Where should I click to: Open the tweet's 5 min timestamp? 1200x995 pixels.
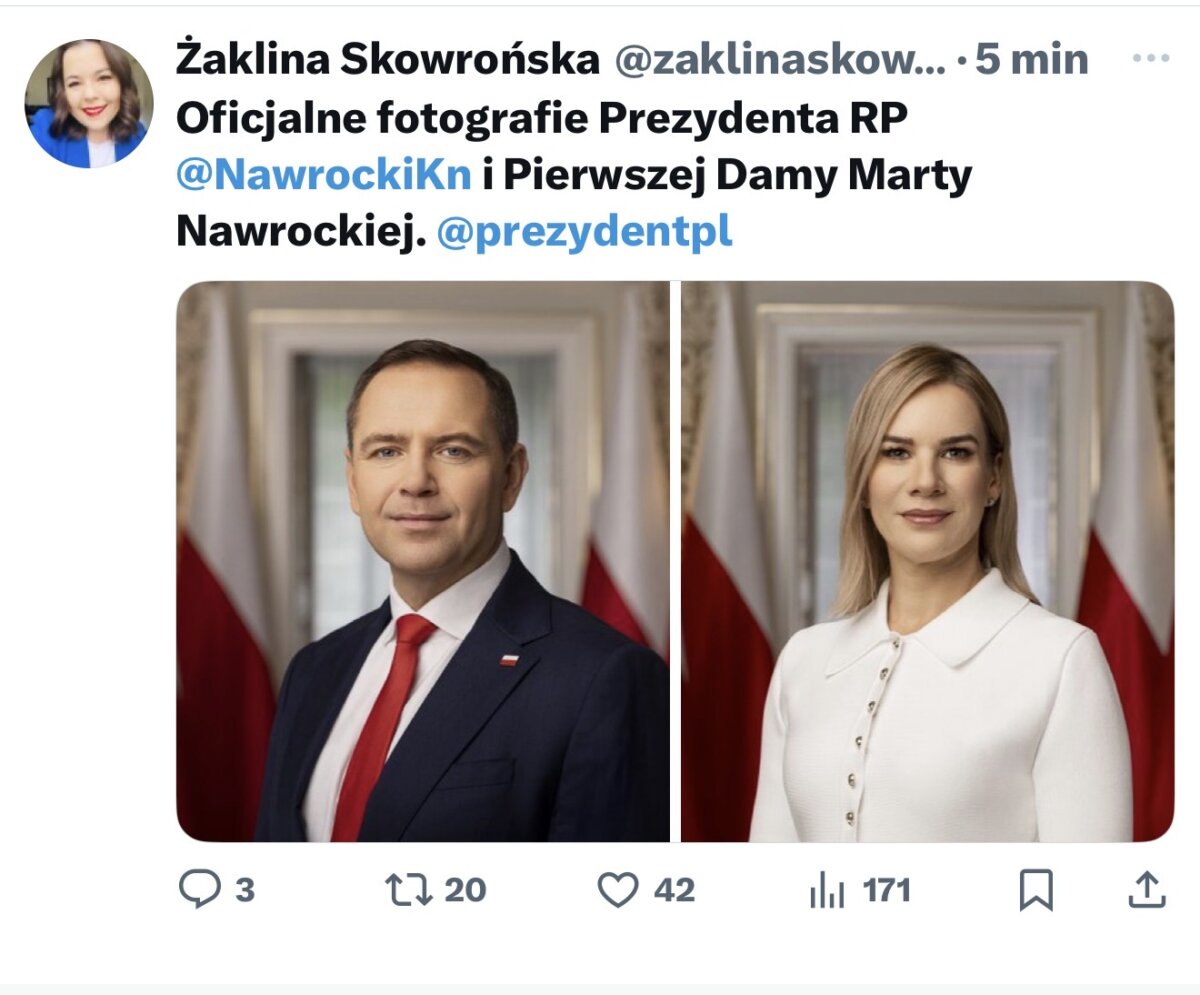click(x=1031, y=60)
